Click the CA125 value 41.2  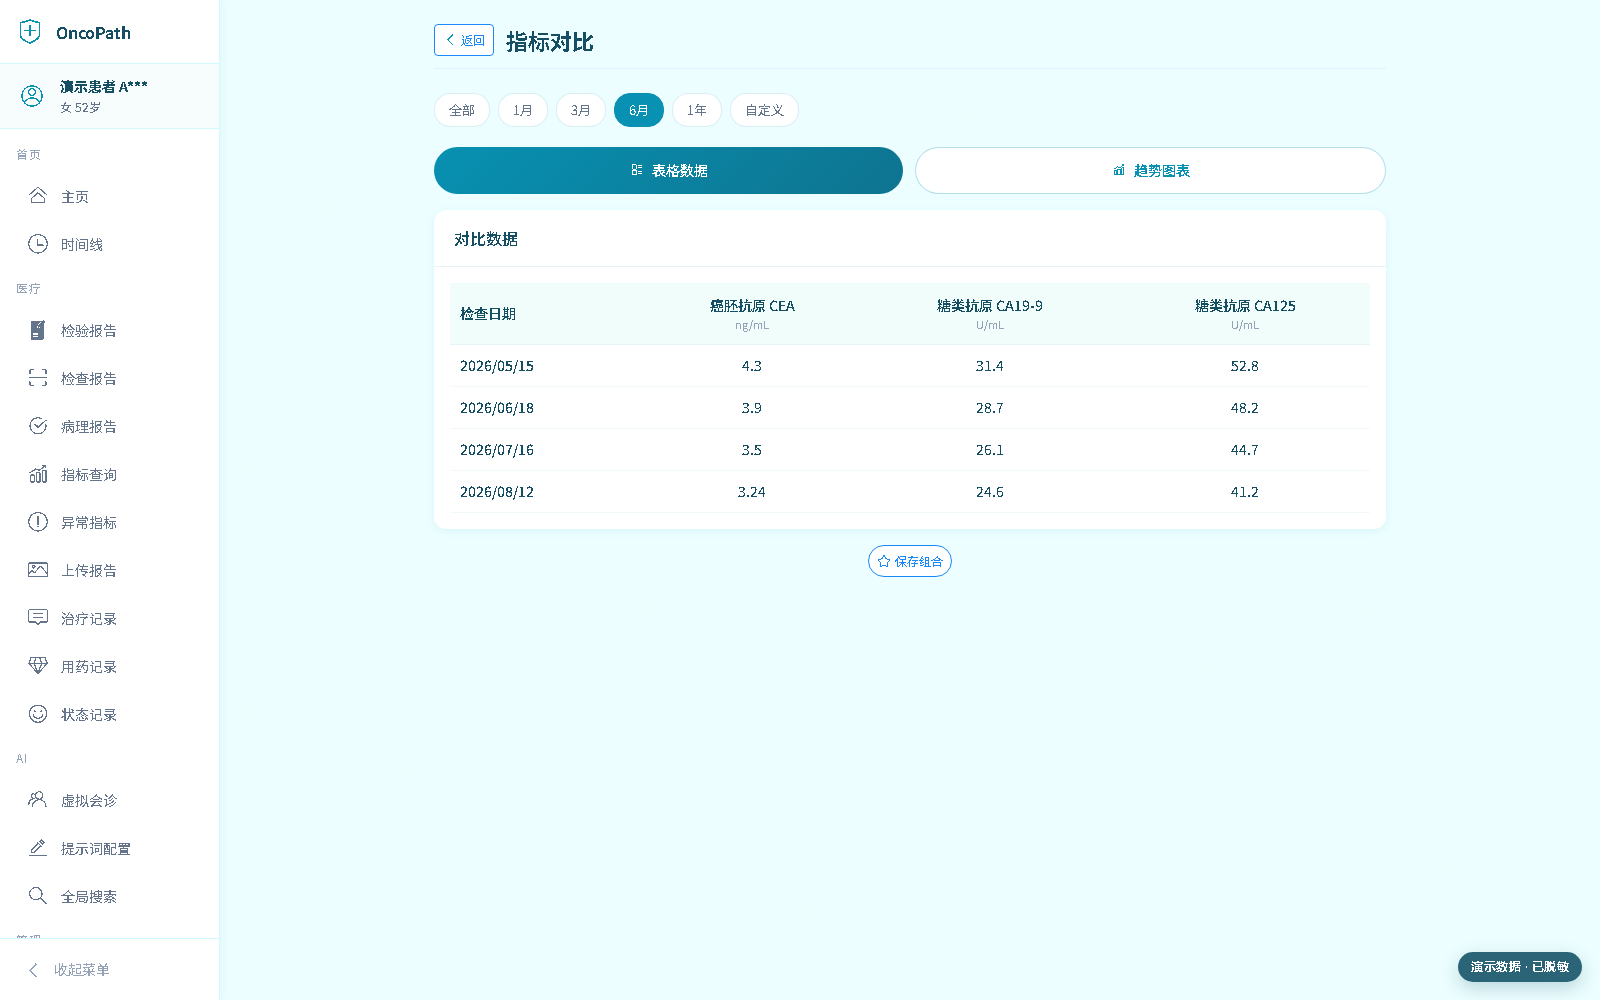[x=1245, y=492]
